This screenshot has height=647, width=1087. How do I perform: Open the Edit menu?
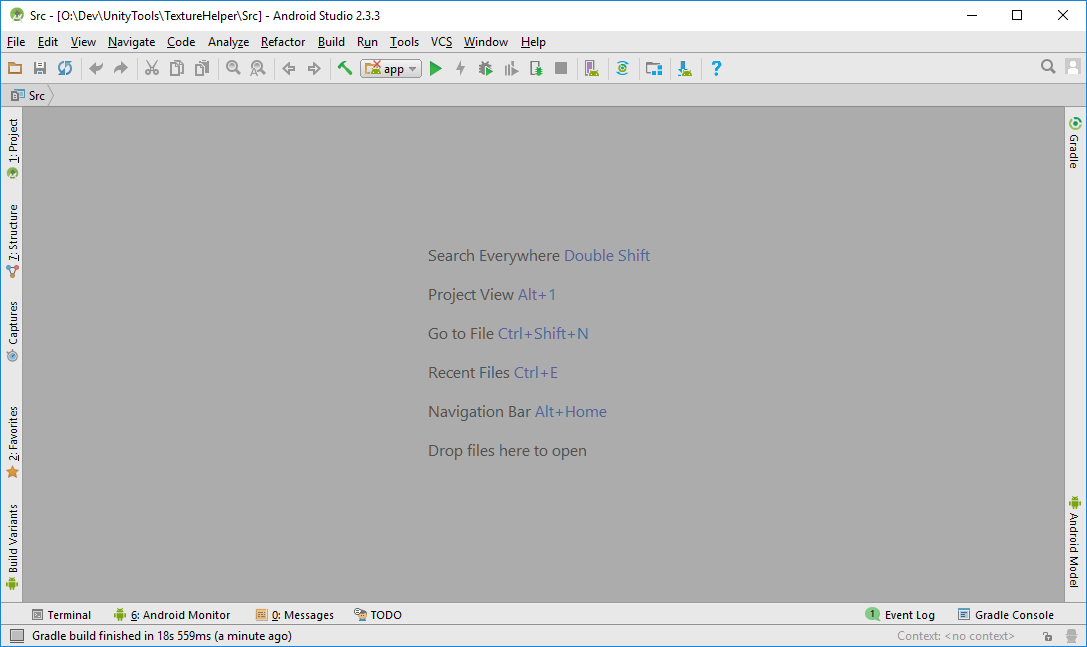(x=48, y=42)
